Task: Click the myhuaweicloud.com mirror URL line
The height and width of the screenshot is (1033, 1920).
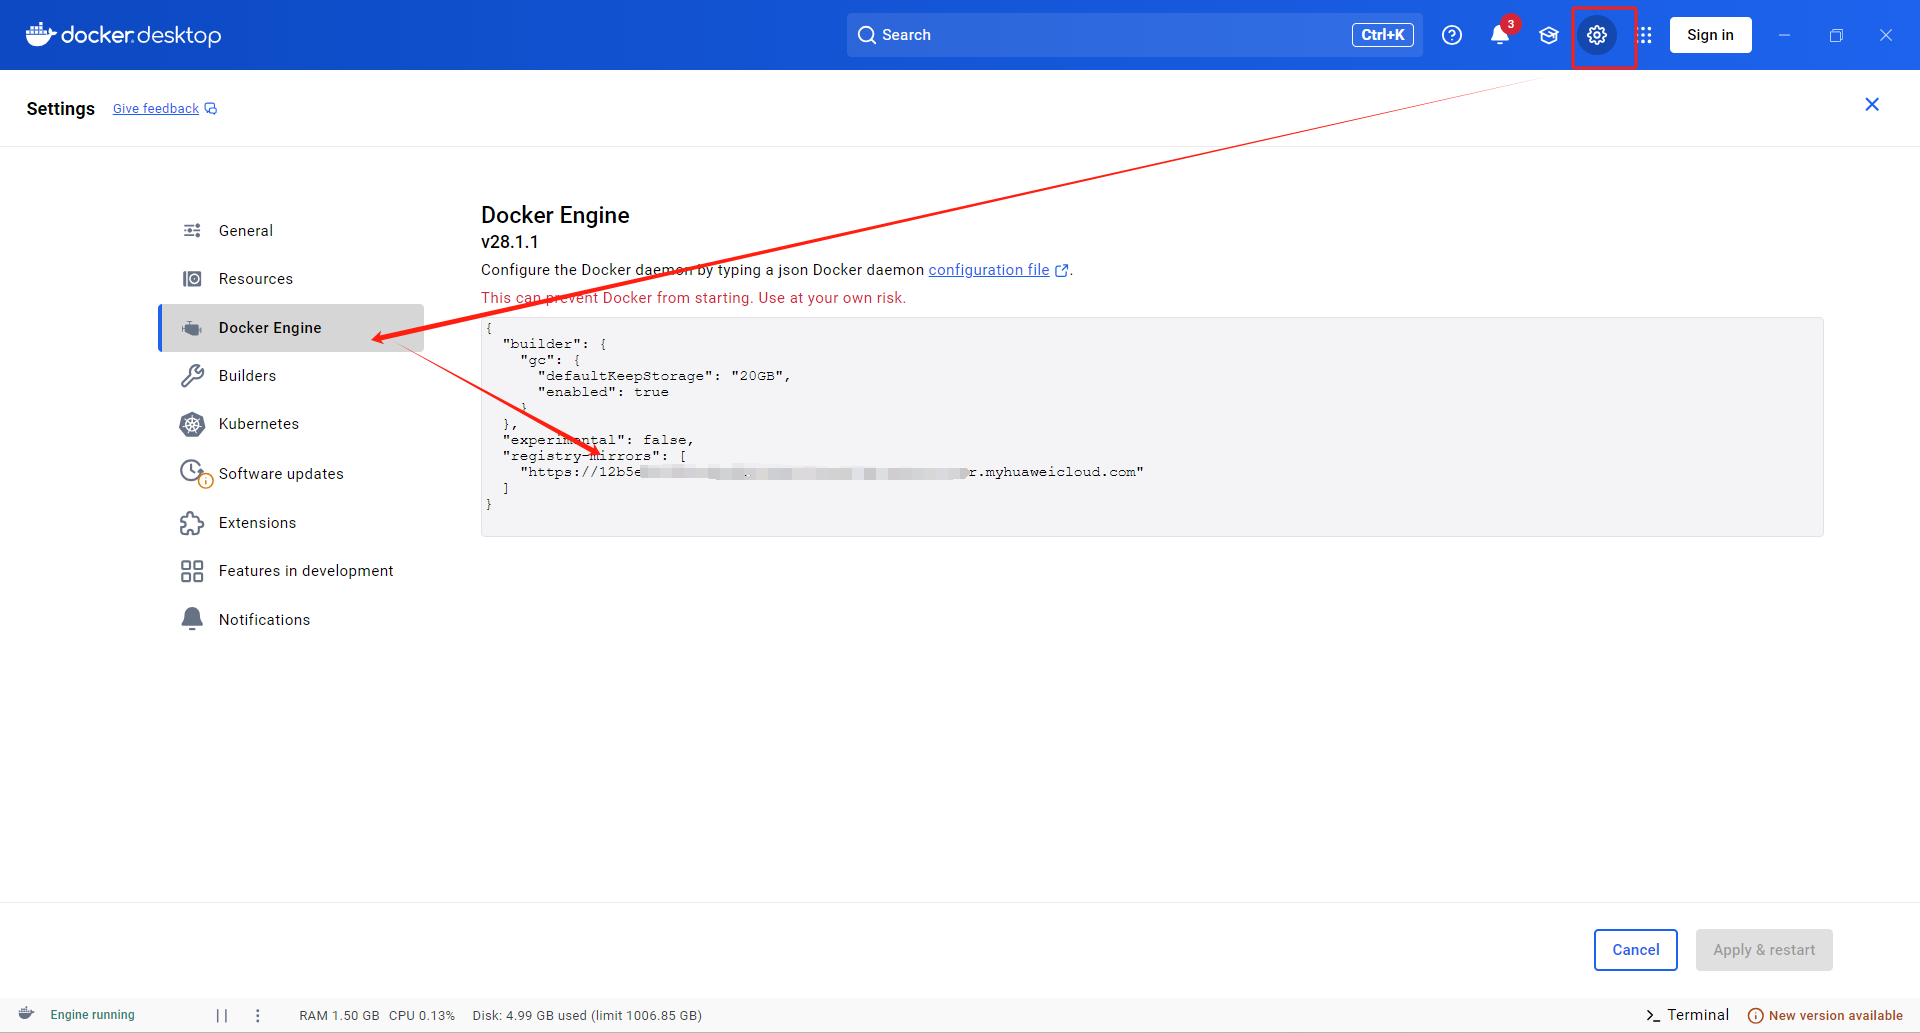Action: point(832,472)
